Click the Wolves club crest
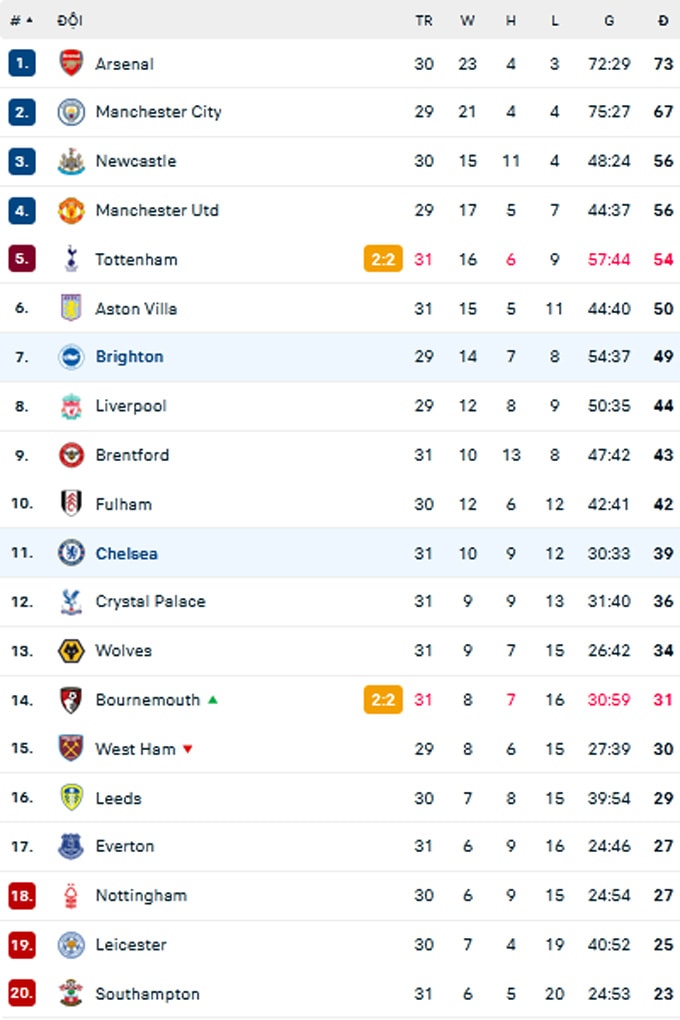Viewport: 680px width, 1020px height. click(x=71, y=651)
